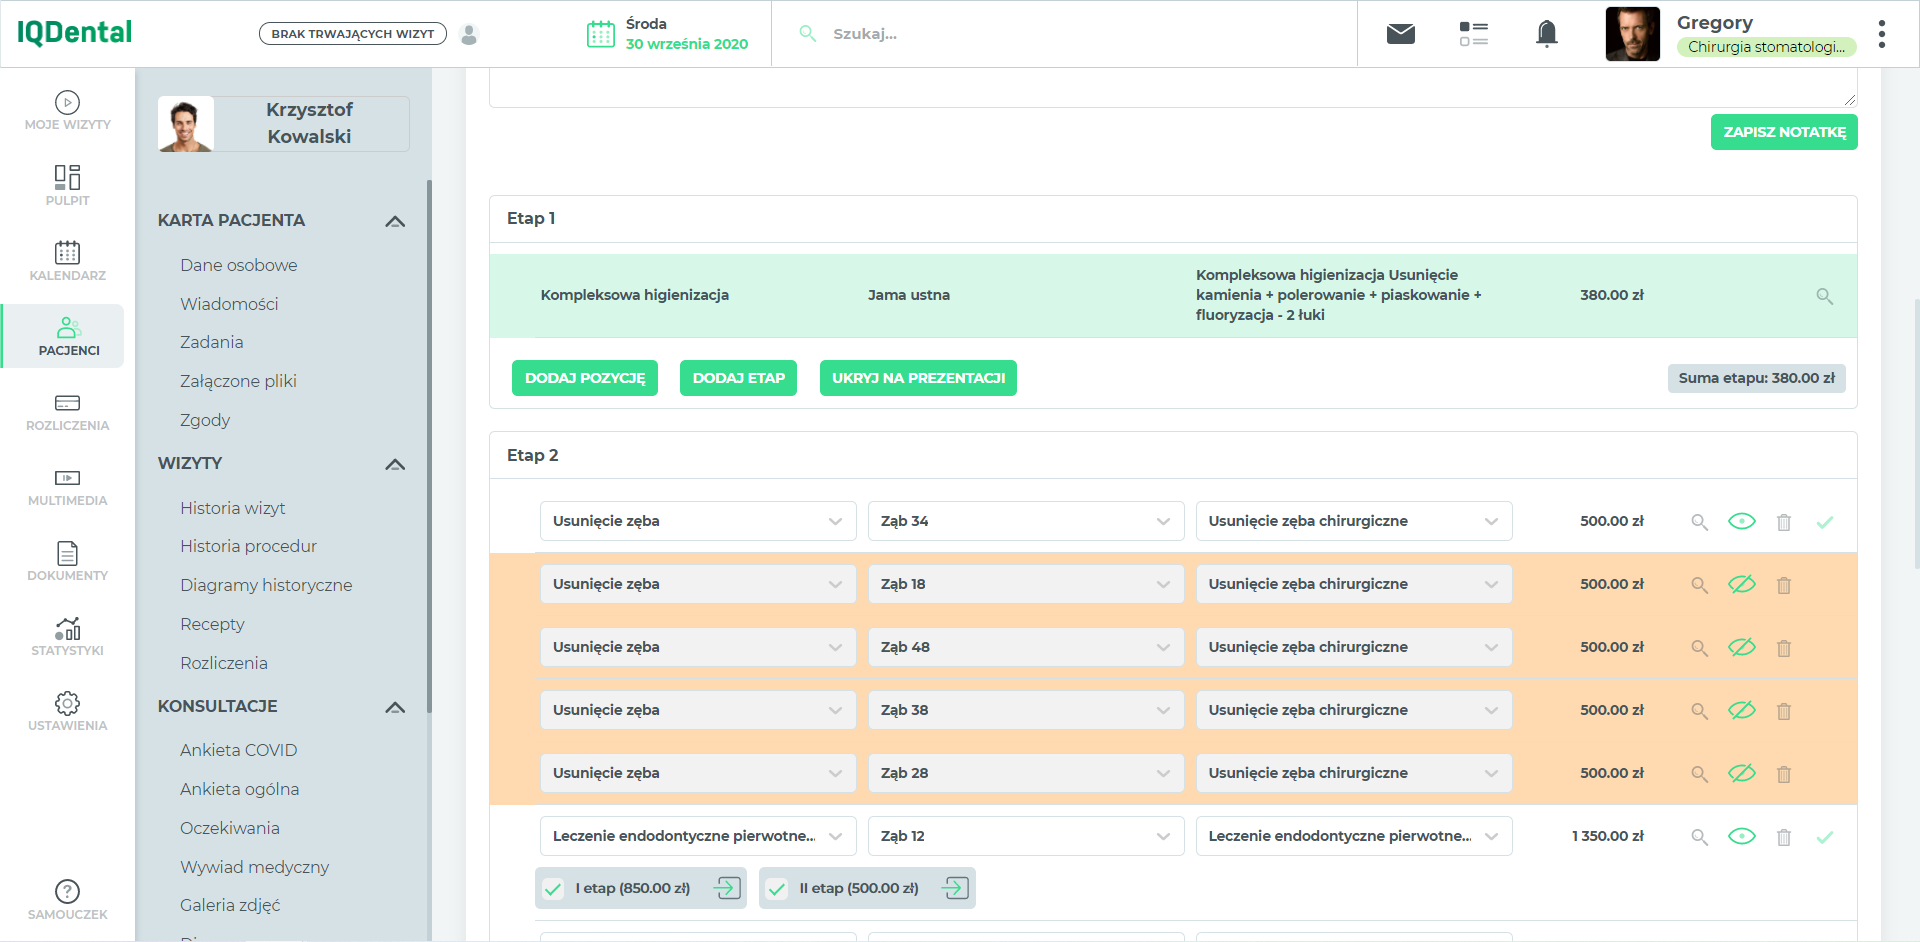Delete the Ząb 48 procedure row
This screenshot has height=942, width=1920.
[x=1784, y=648]
